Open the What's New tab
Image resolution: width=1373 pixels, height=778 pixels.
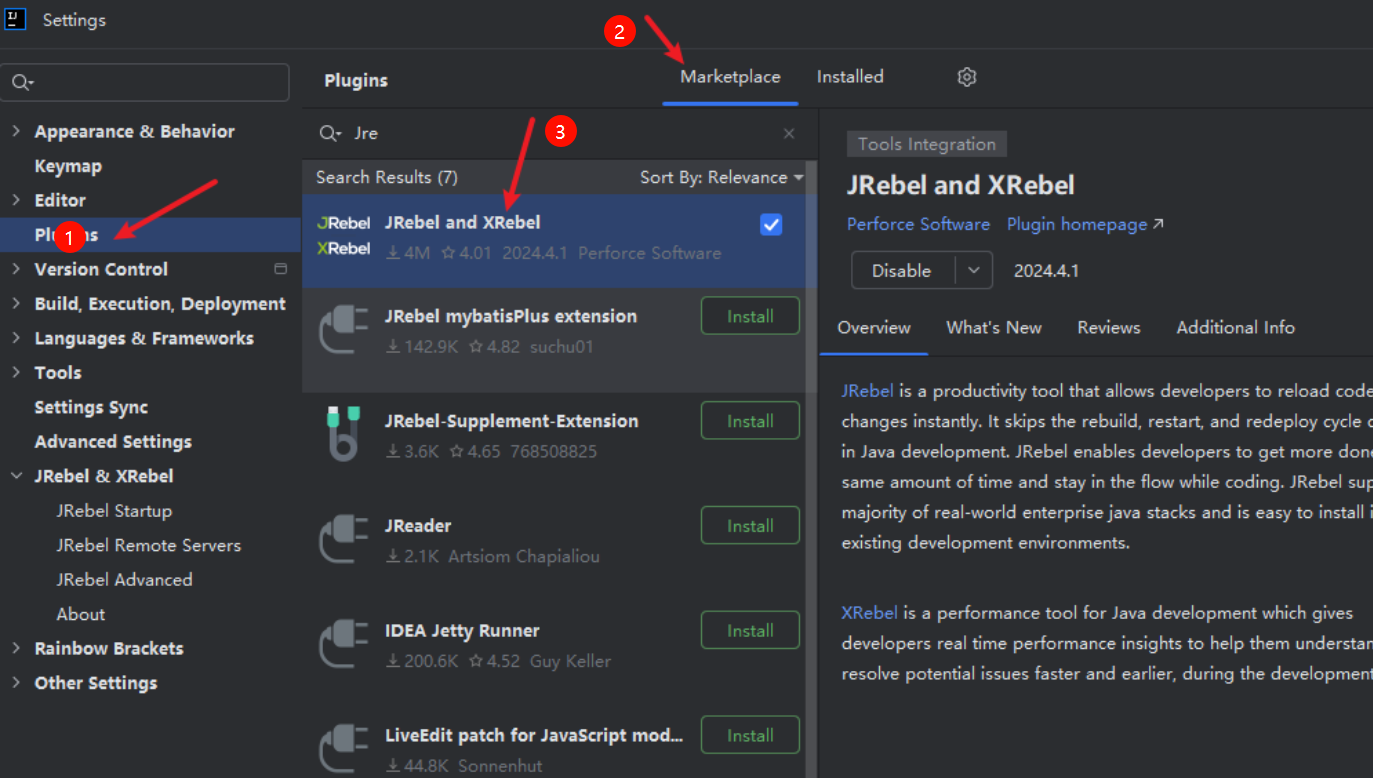tap(993, 327)
